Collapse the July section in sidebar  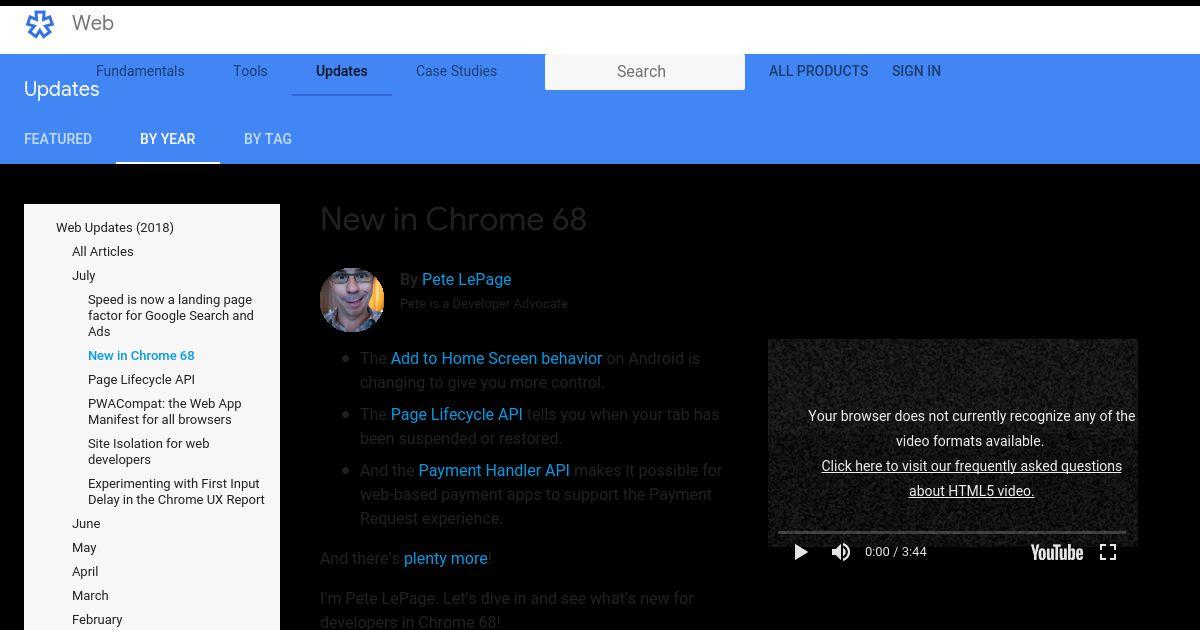point(84,275)
